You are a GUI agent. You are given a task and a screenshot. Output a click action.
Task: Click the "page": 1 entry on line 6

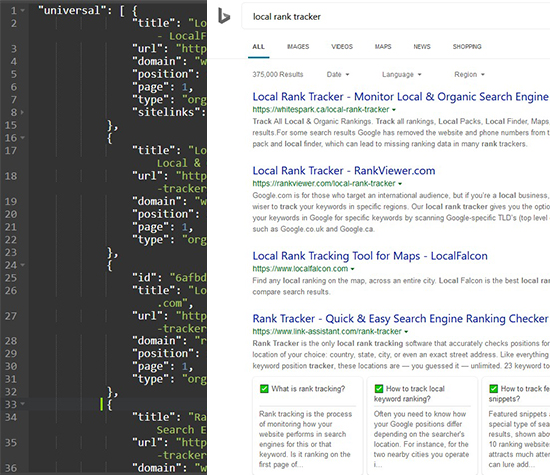tap(162, 87)
